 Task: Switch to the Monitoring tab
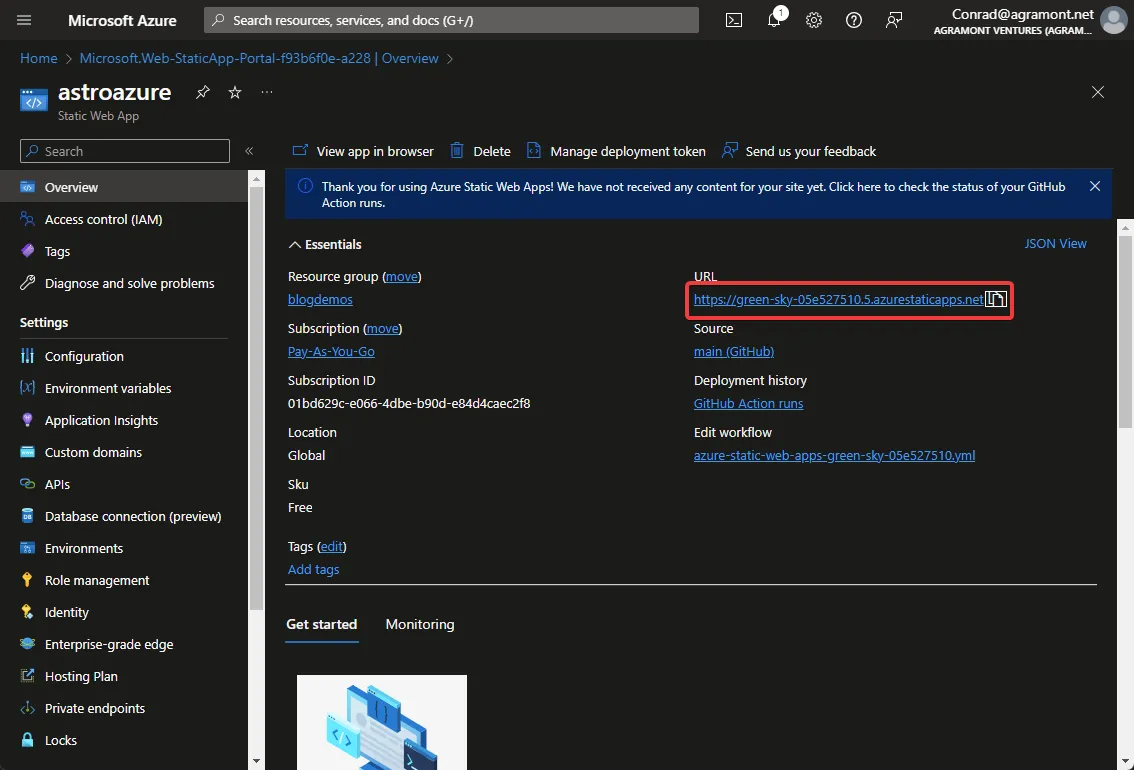(419, 624)
